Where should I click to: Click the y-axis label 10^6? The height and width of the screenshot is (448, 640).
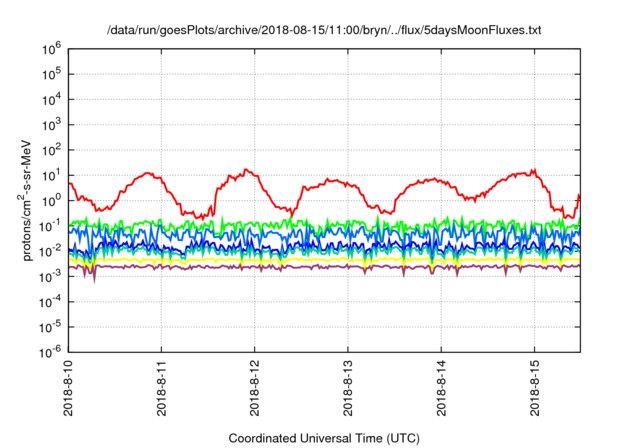coord(52,49)
